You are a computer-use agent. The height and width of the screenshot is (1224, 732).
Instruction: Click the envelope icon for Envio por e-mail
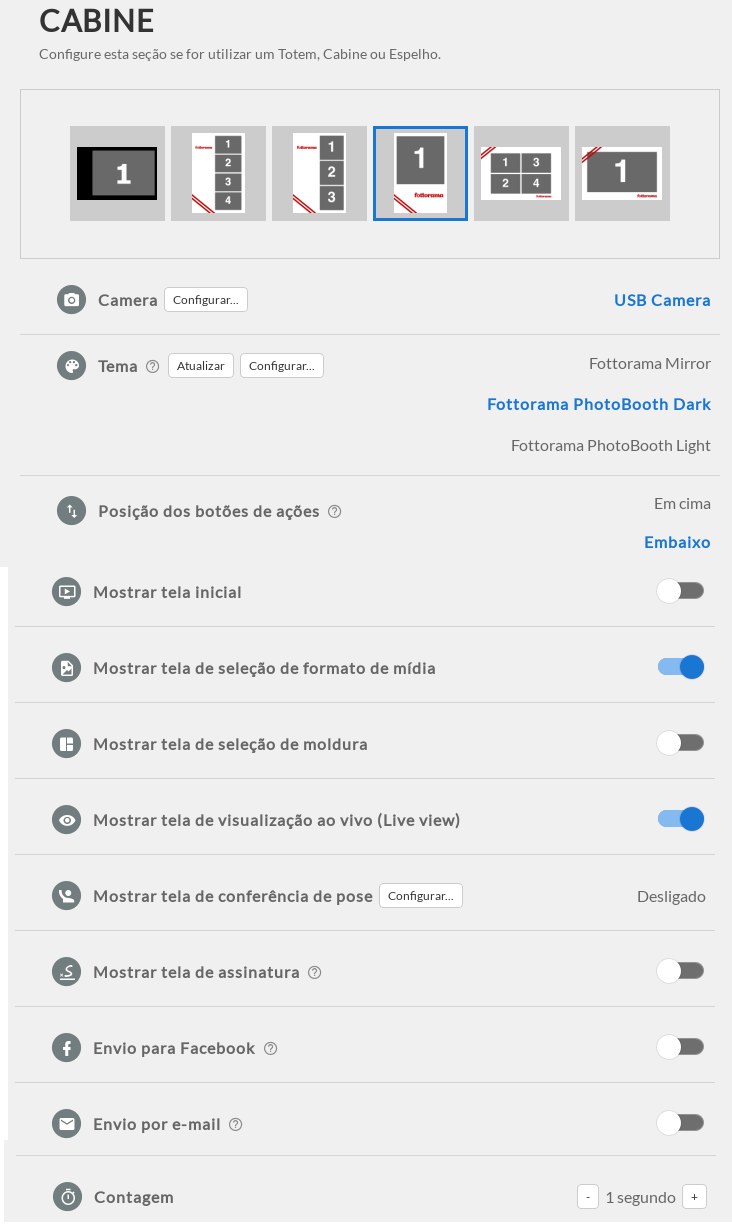pyautogui.click(x=67, y=1124)
